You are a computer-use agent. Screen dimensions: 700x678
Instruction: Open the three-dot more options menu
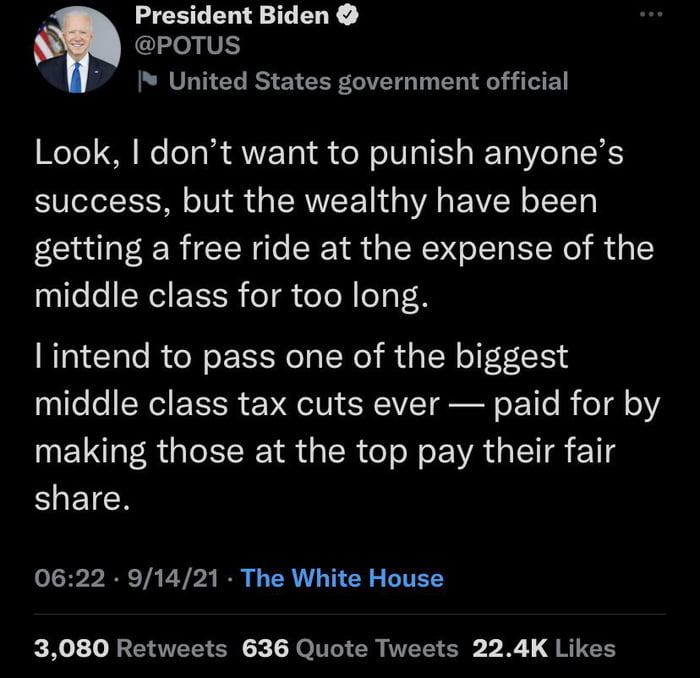pyautogui.click(x=650, y=16)
